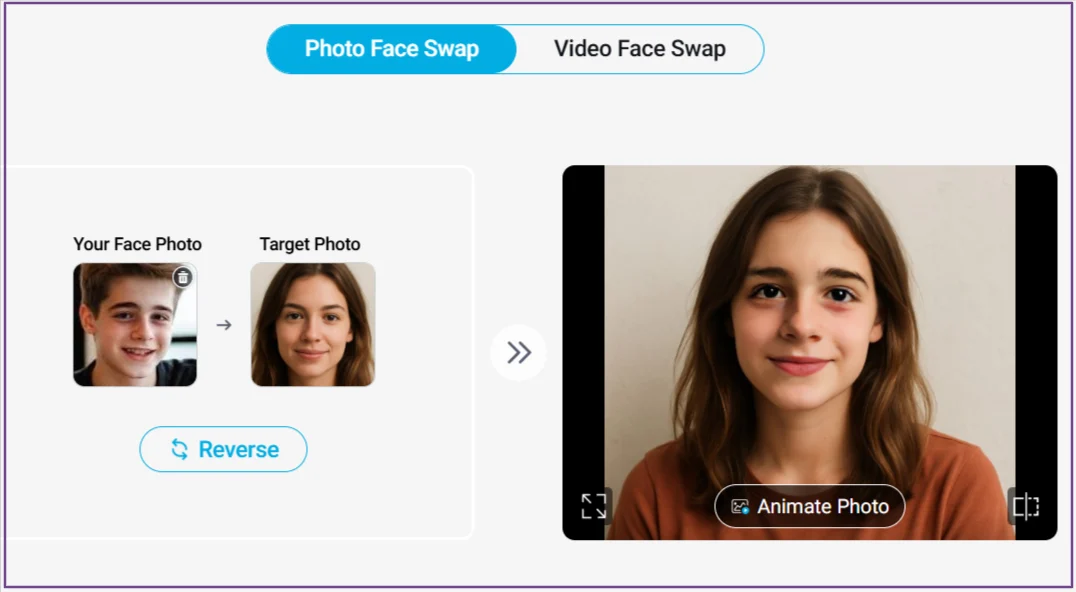Viewport: 1076px width, 592px height.
Task: Click the image icon inside Animate Photo button
Action: click(739, 506)
